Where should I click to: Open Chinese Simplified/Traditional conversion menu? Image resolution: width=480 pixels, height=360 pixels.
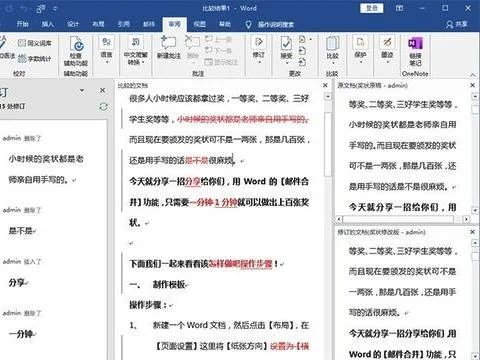[135, 50]
